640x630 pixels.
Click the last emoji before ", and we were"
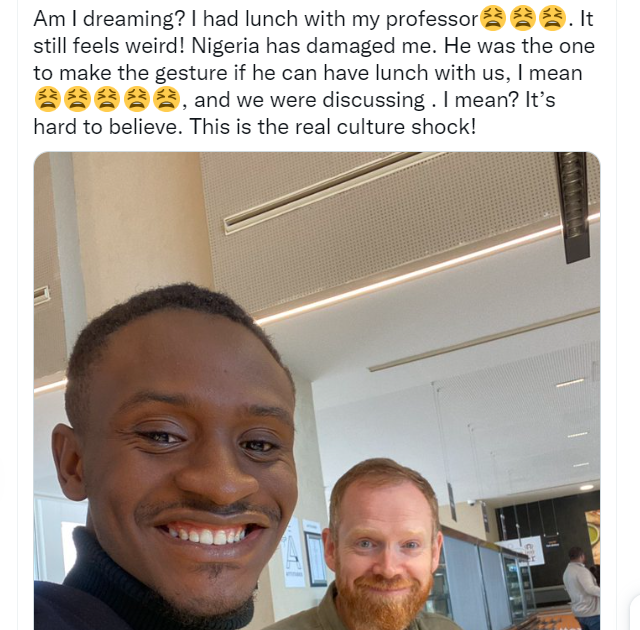coord(166,100)
